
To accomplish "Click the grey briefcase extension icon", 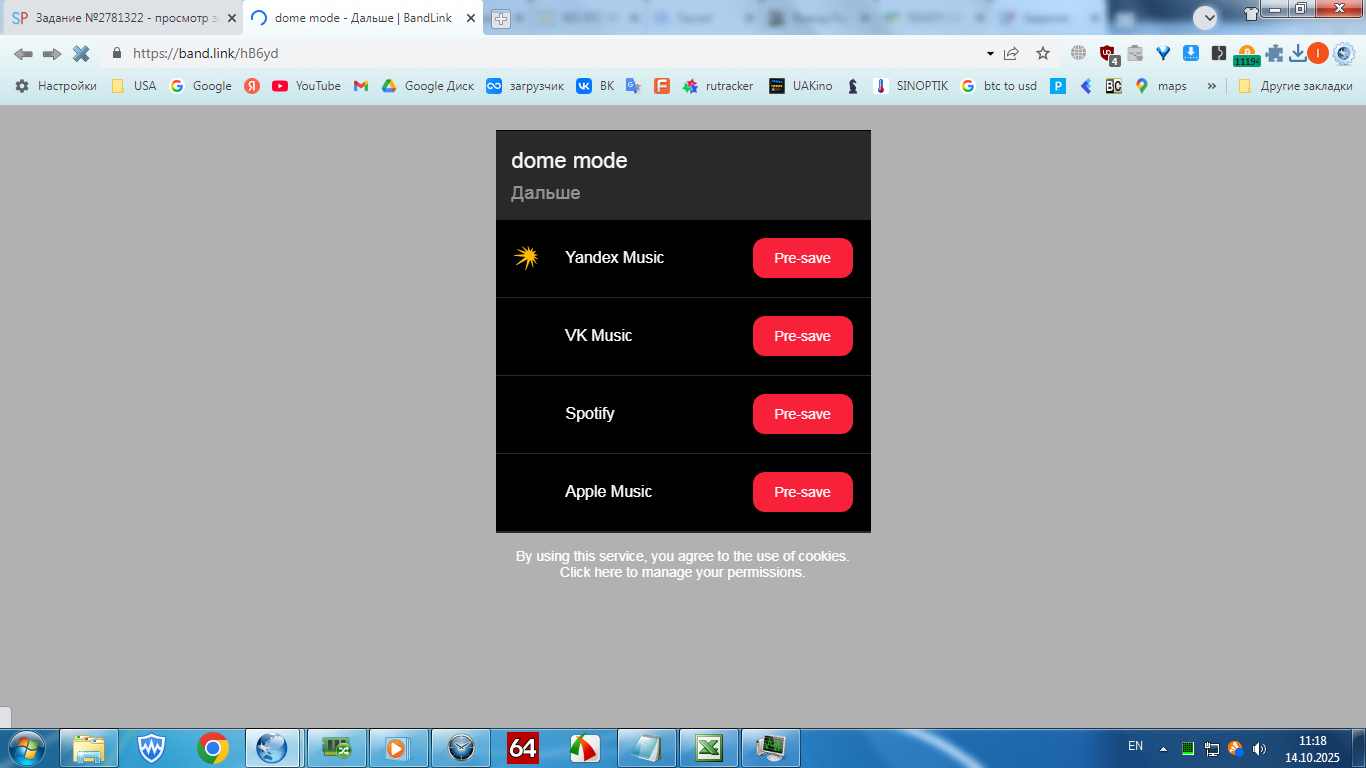I will click(x=1135, y=53).
